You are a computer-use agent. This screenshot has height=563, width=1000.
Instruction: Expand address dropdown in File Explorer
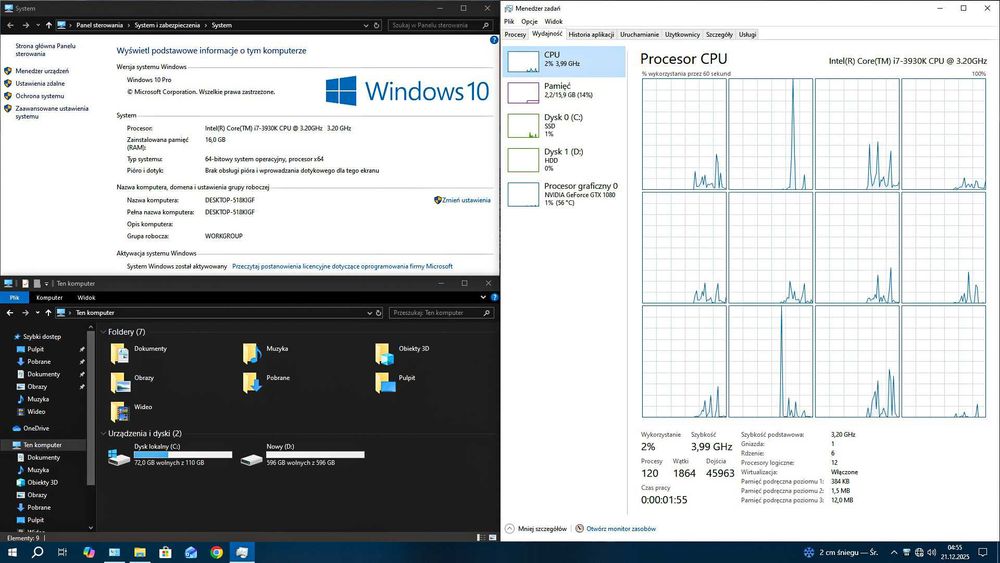point(369,313)
